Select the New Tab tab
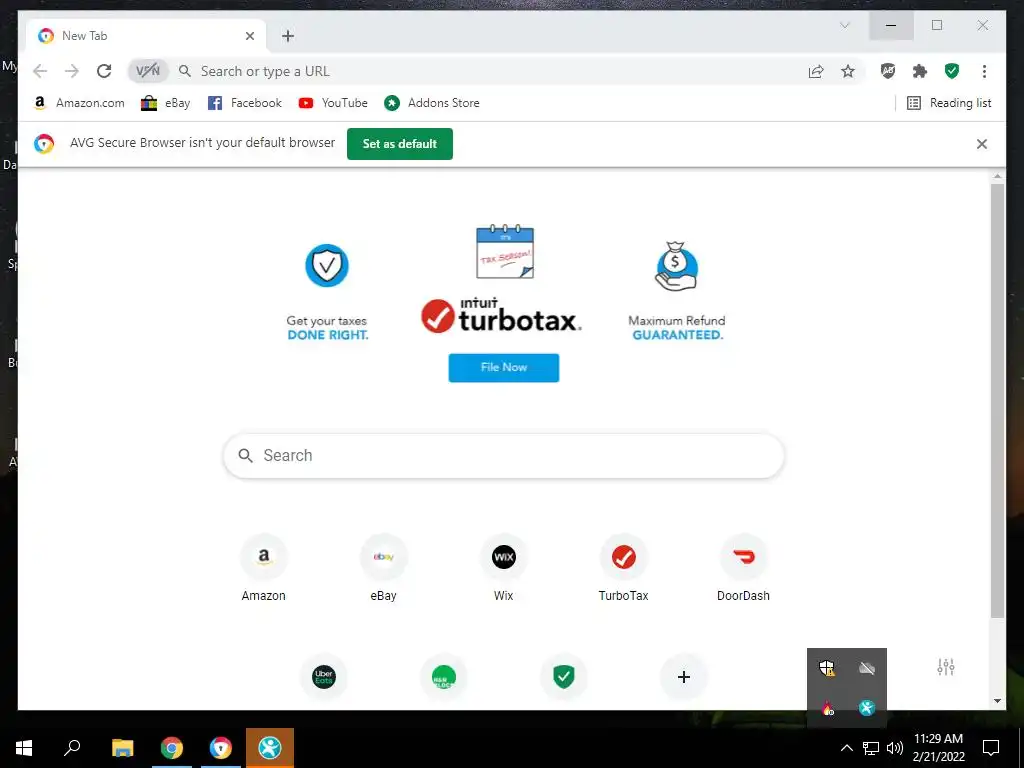Viewport: 1024px width, 768px height. [x=146, y=36]
